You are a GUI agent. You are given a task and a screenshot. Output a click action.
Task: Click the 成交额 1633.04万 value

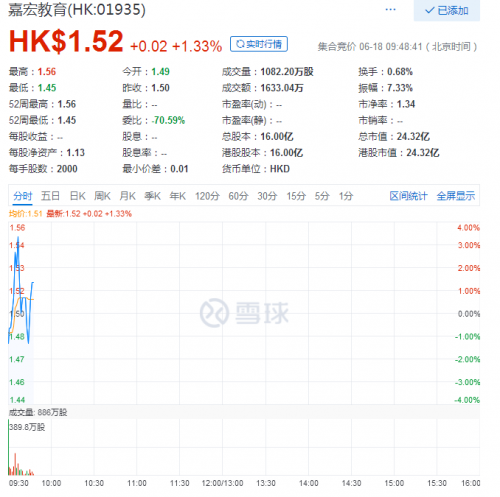pyautogui.click(x=282, y=88)
